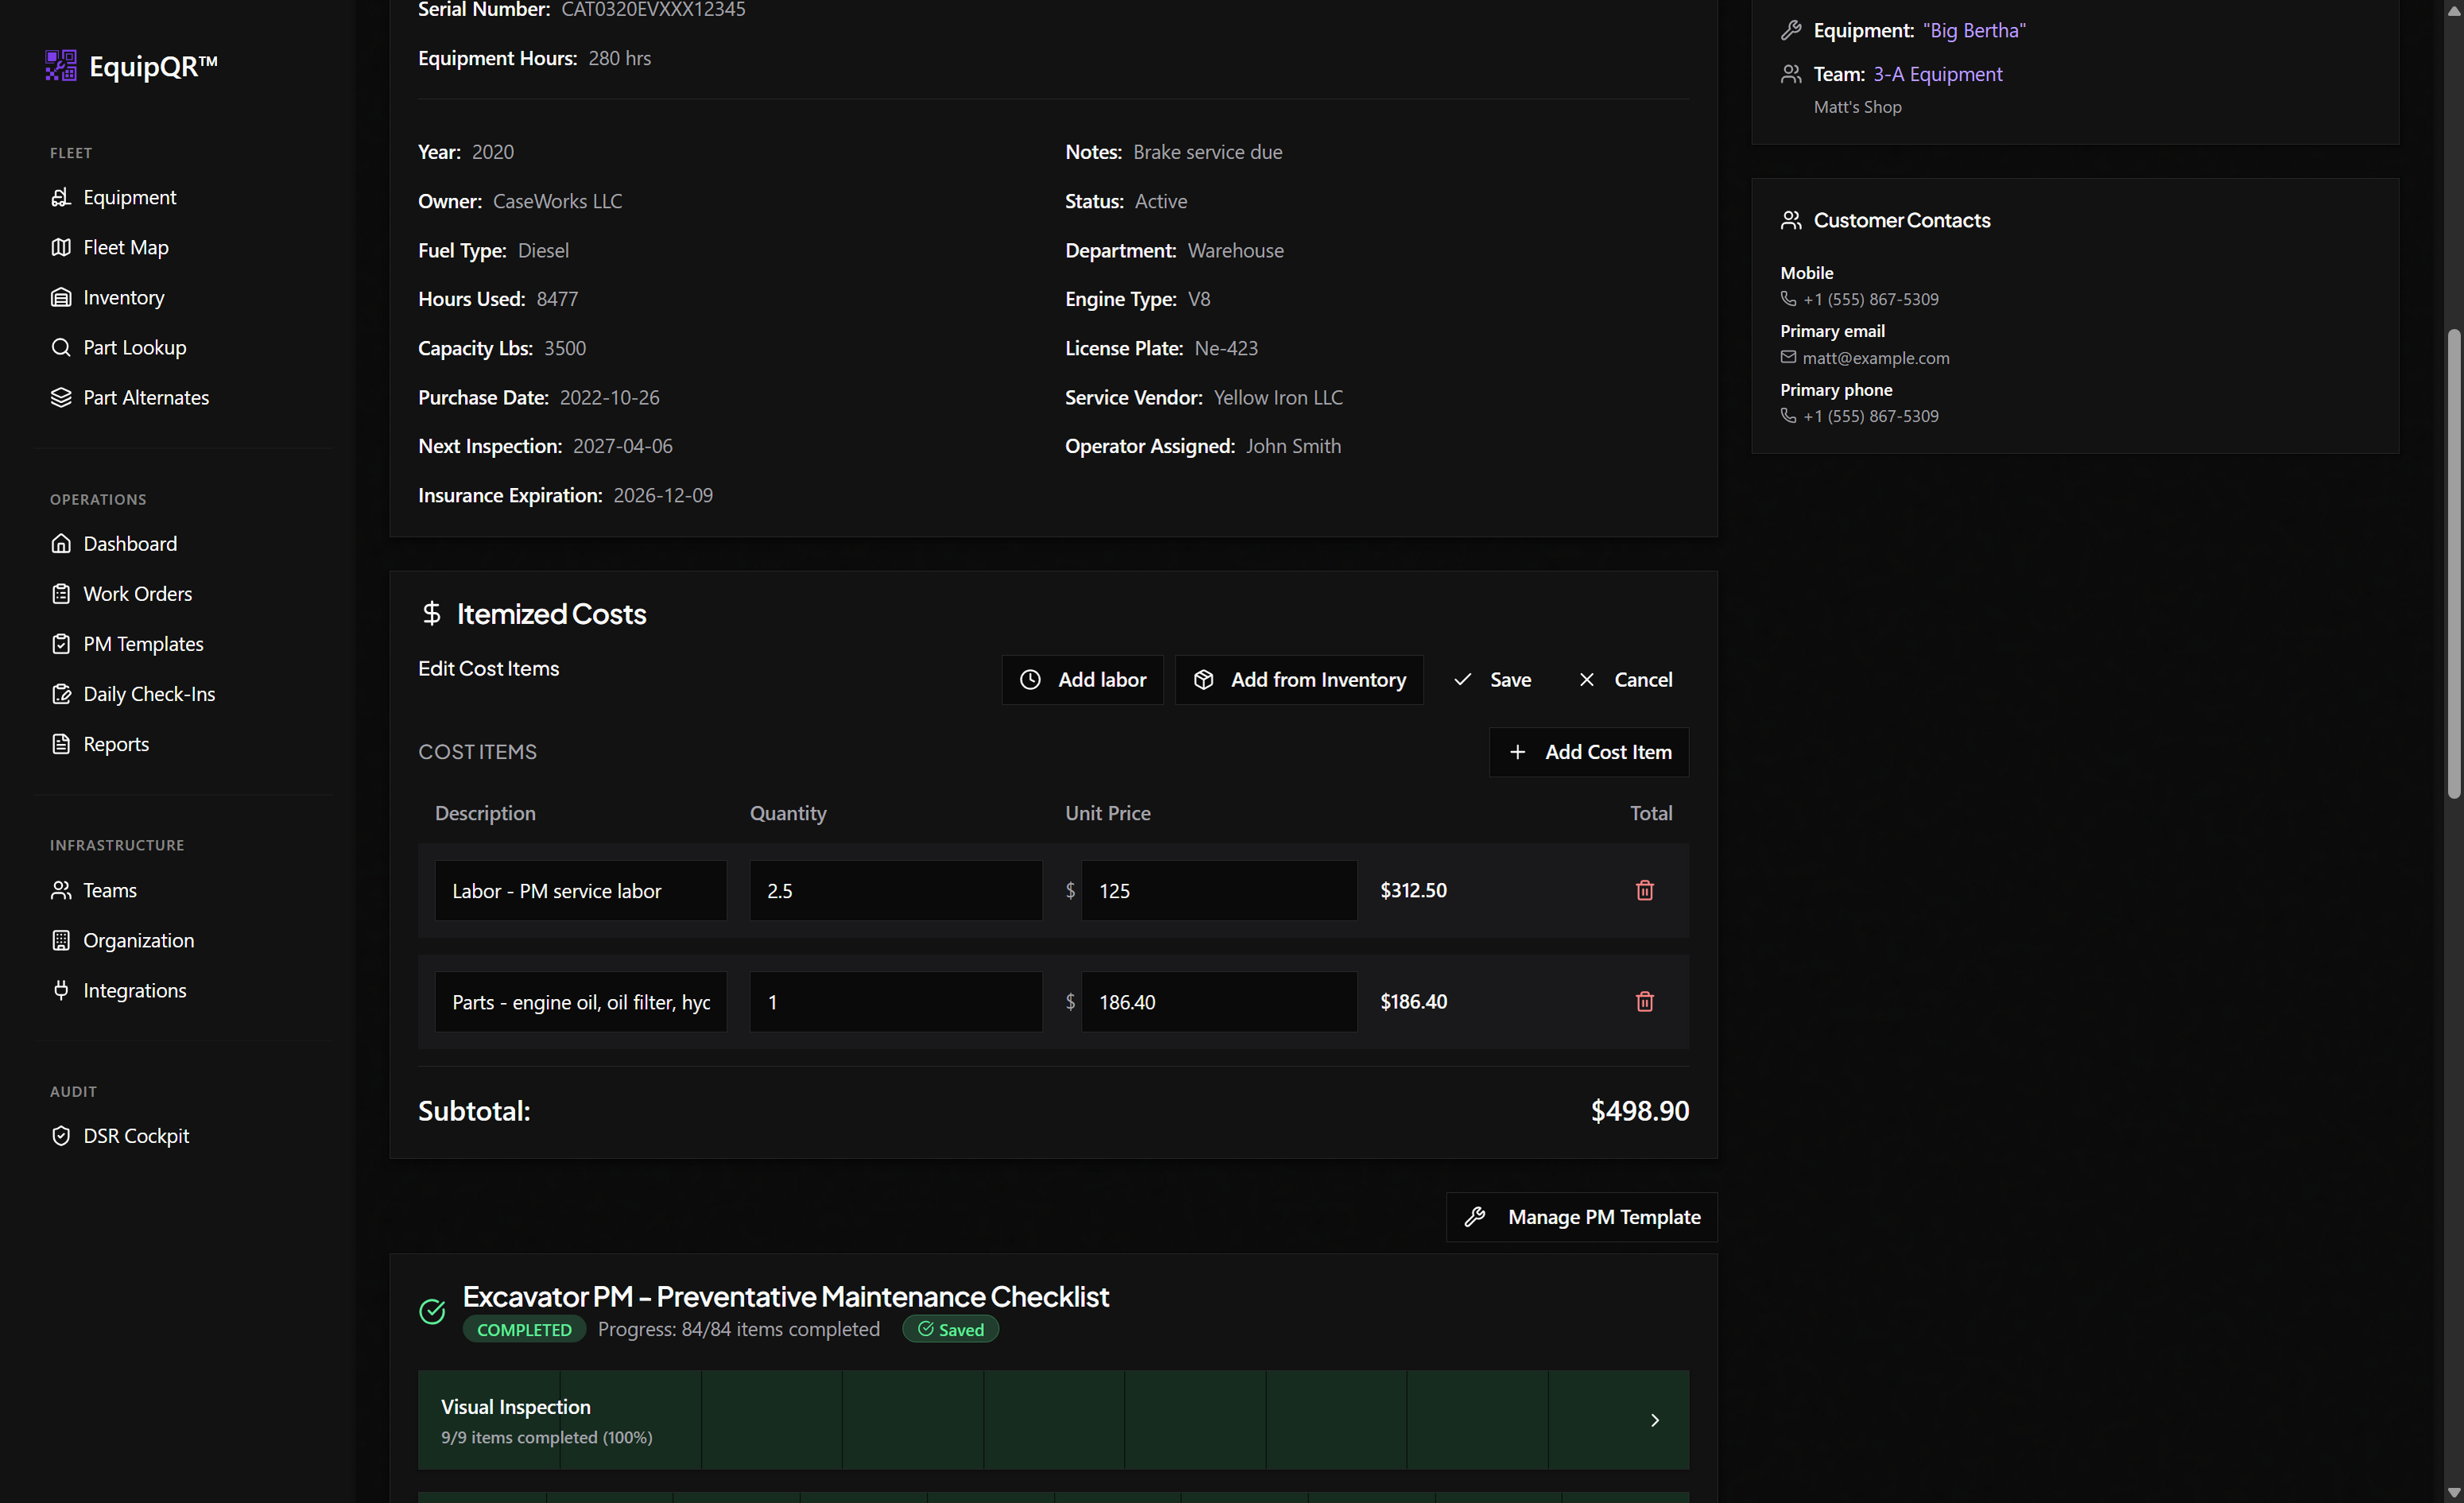Open Fleet Map from sidebar
The height and width of the screenshot is (1503, 2464).
coord(125,247)
